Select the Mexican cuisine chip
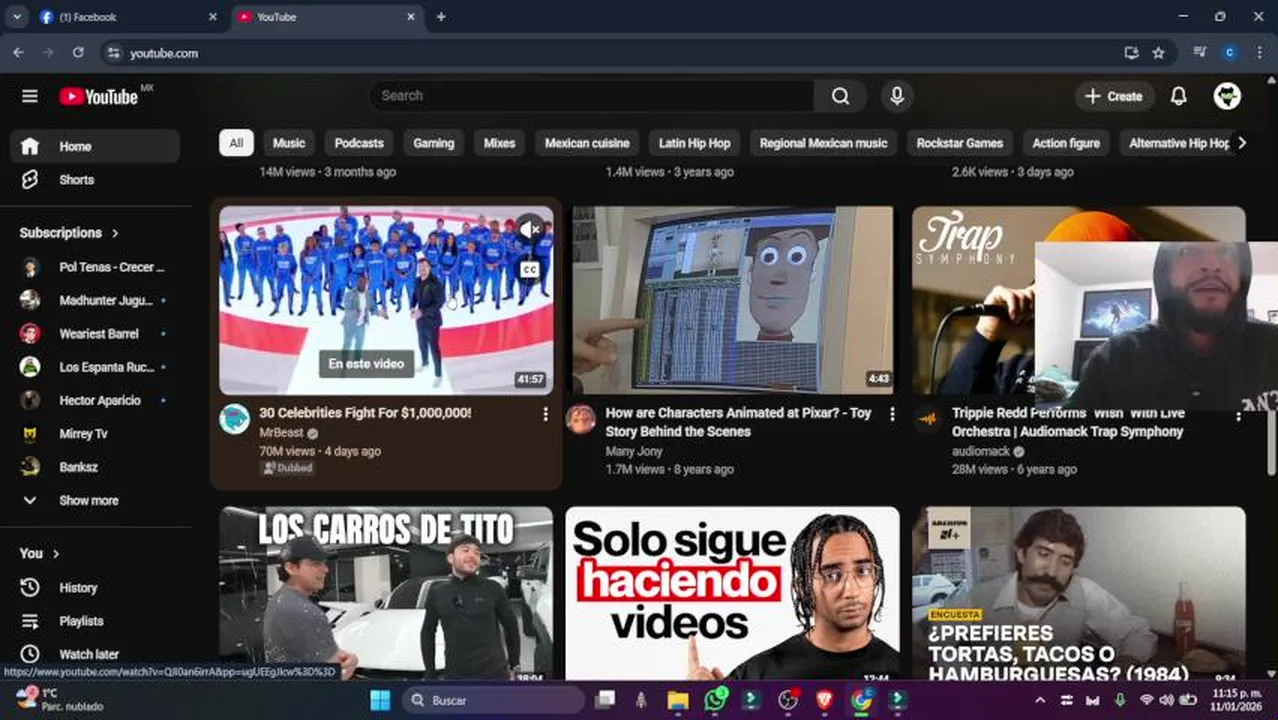This screenshot has height=720, width=1278. pyautogui.click(x=587, y=143)
